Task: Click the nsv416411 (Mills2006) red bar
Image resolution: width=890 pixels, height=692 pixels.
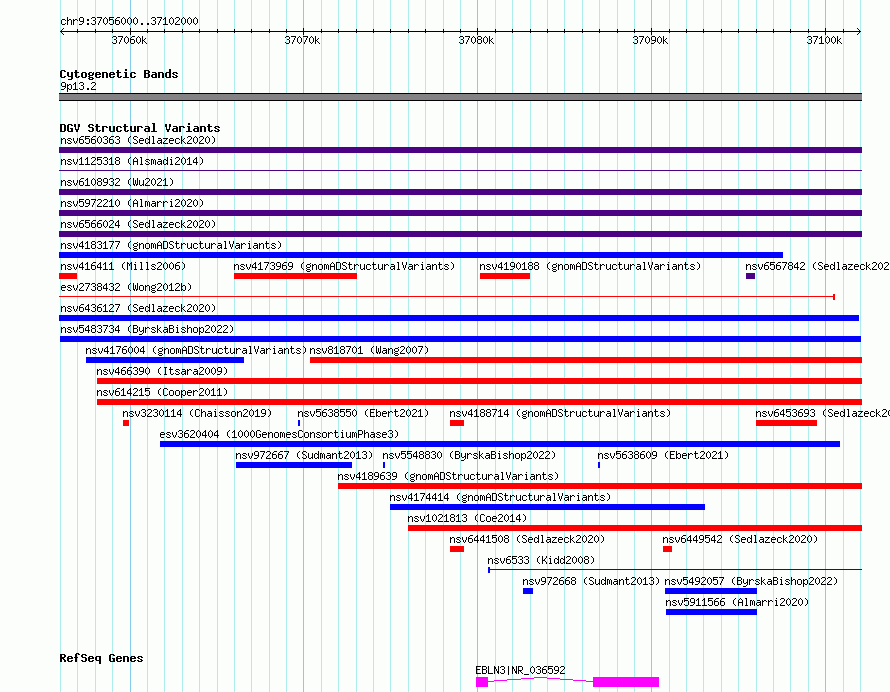Action: (x=68, y=276)
